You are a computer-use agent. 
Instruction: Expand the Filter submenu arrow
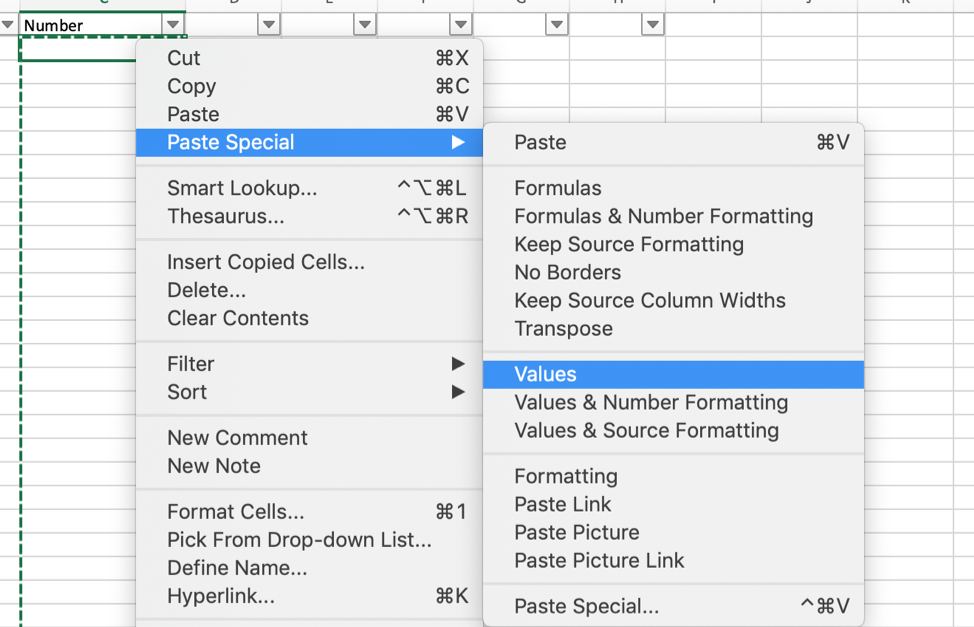click(458, 364)
